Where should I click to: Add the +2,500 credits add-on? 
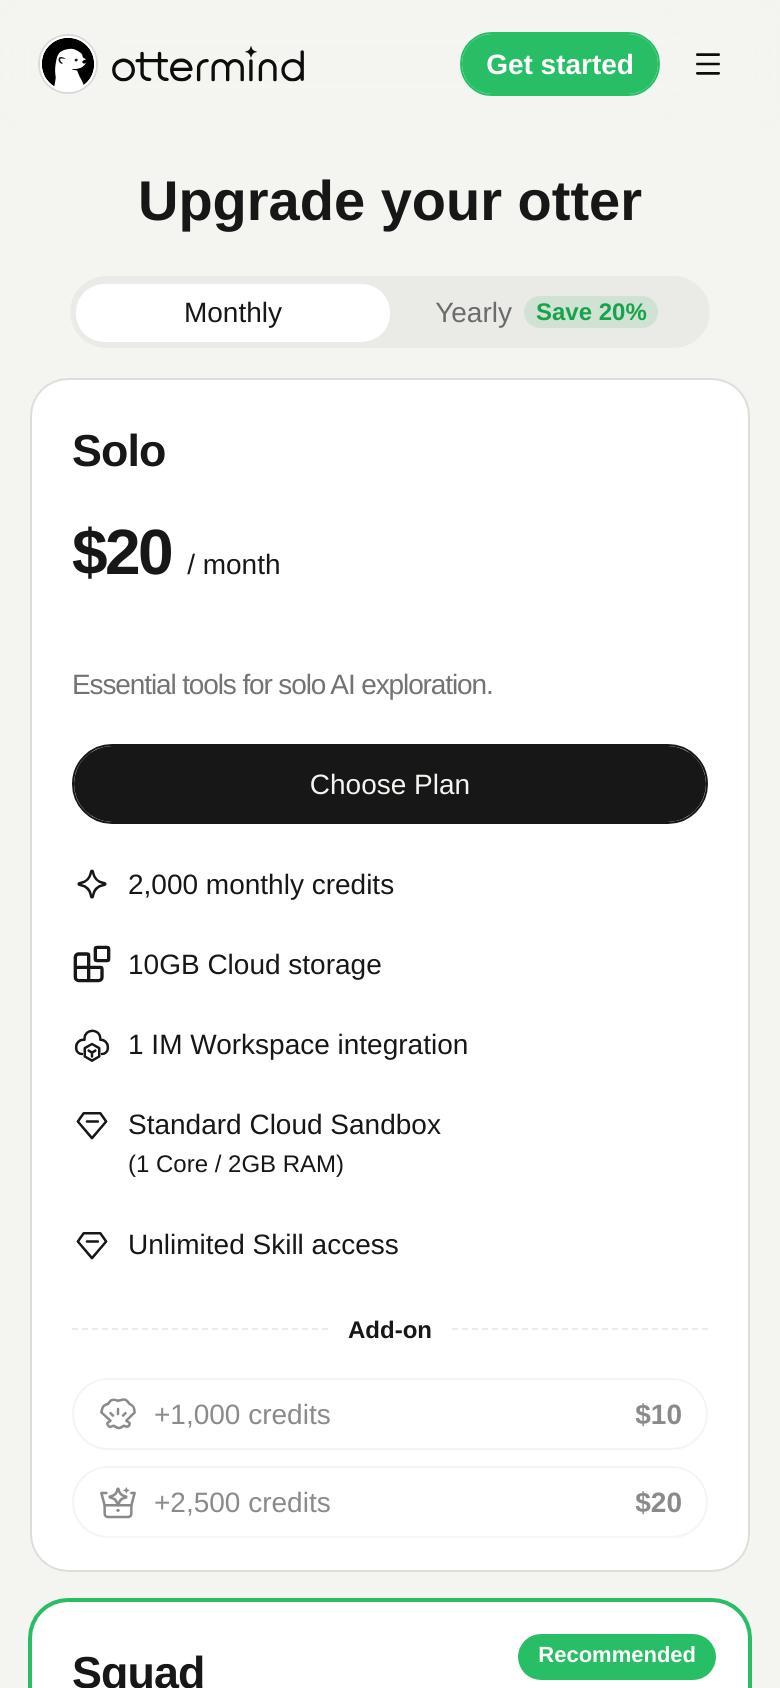click(390, 1502)
